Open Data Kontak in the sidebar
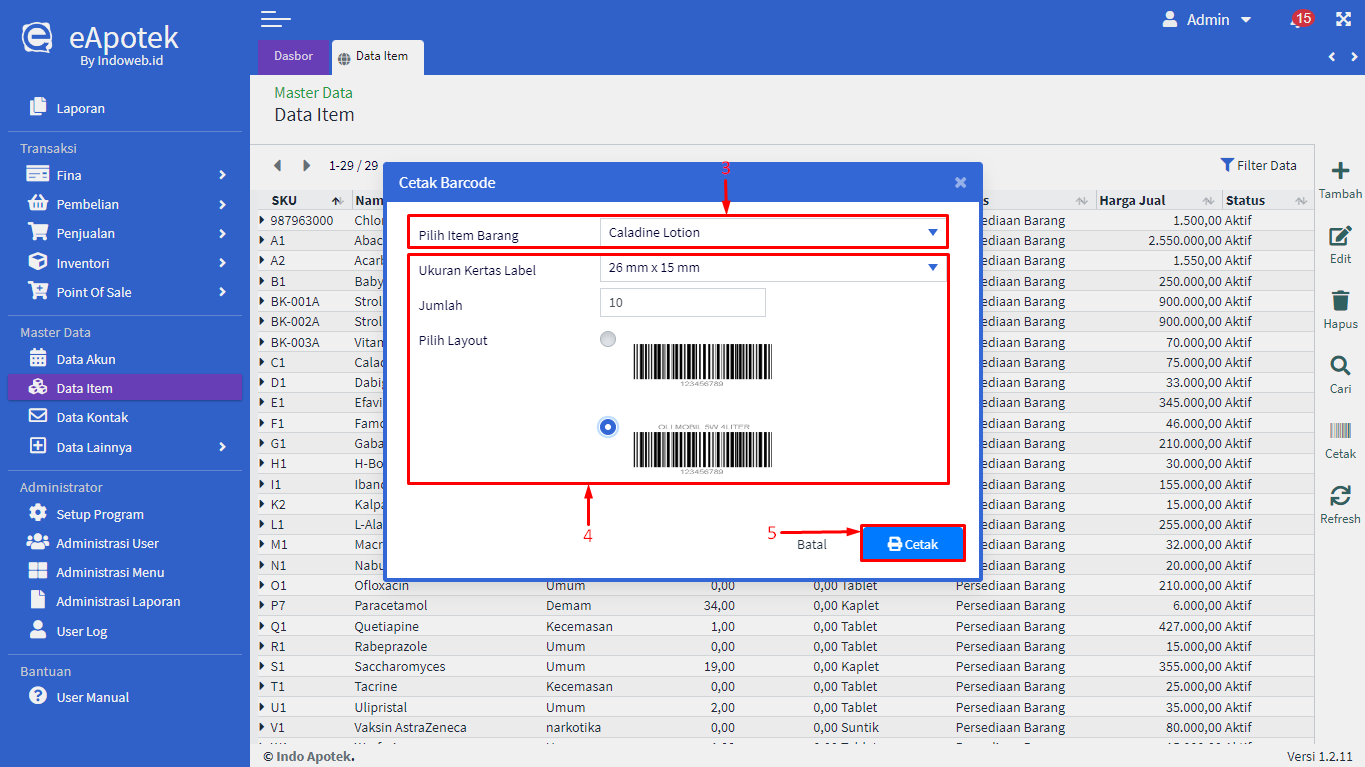1365x767 pixels. [92, 417]
